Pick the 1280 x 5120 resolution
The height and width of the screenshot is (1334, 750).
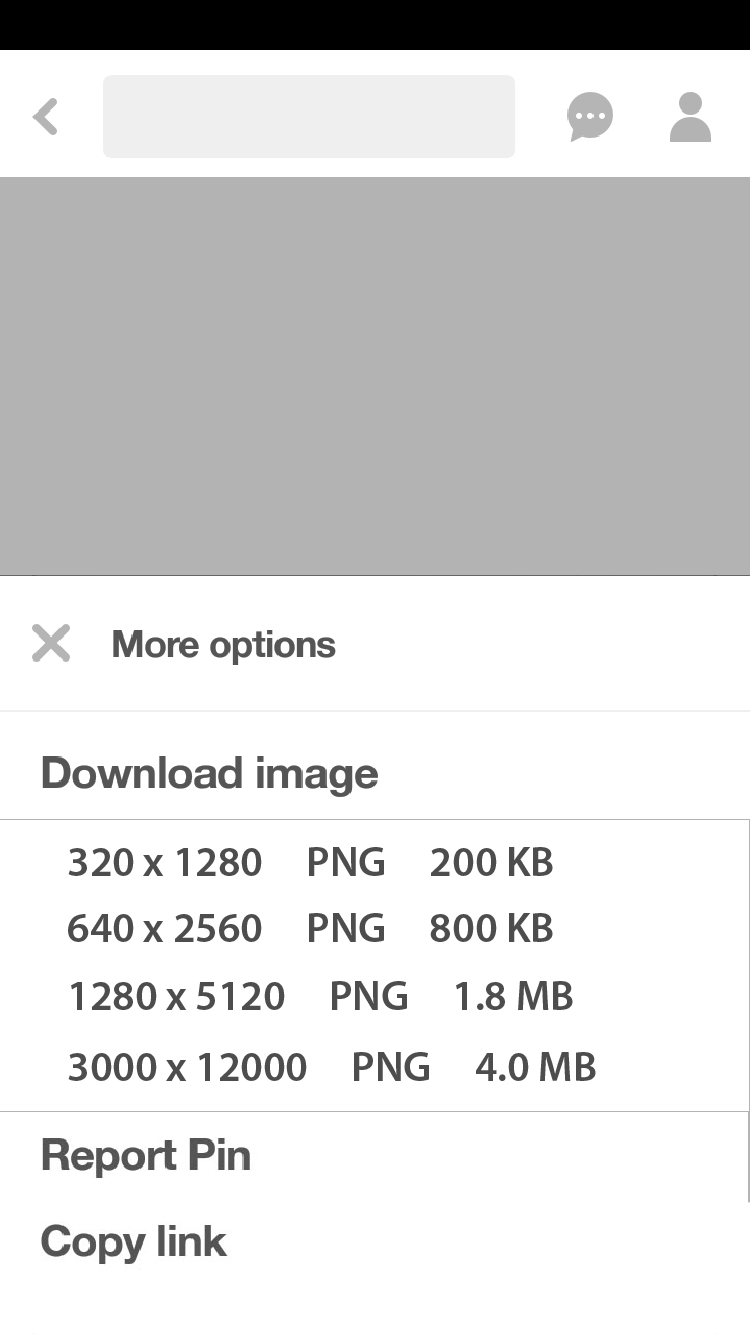177,997
